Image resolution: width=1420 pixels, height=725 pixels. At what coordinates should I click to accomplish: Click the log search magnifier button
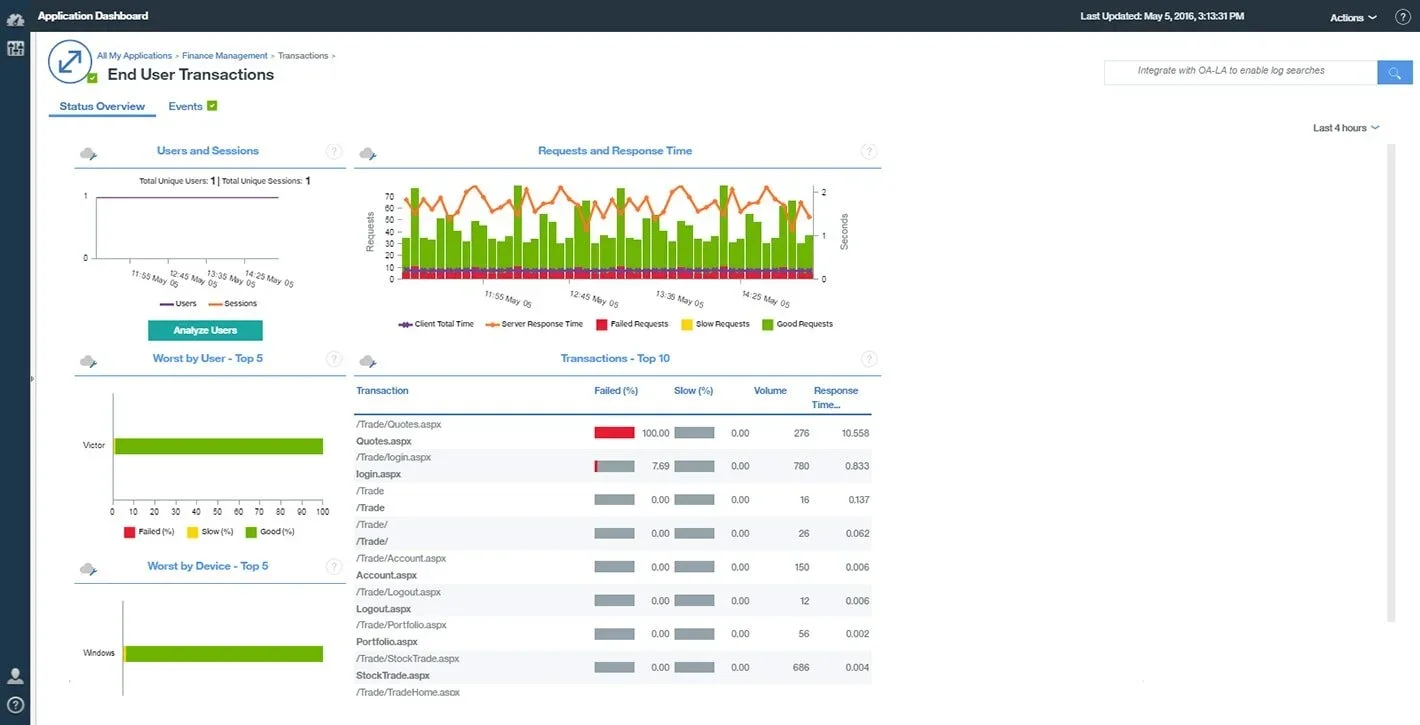pos(1394,72)
